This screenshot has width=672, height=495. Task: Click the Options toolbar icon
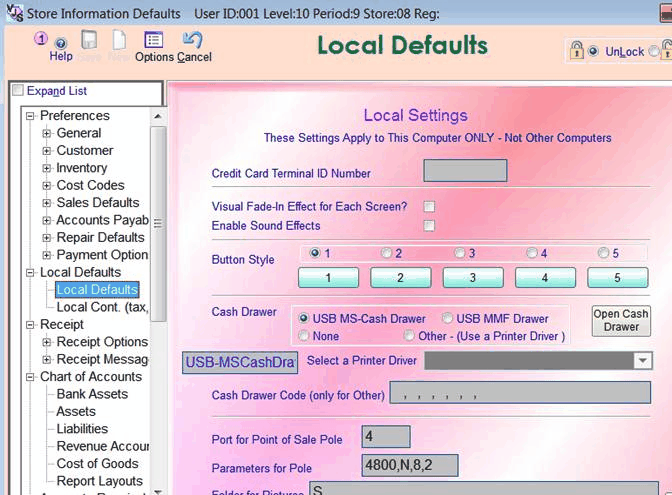coord(153,40)
